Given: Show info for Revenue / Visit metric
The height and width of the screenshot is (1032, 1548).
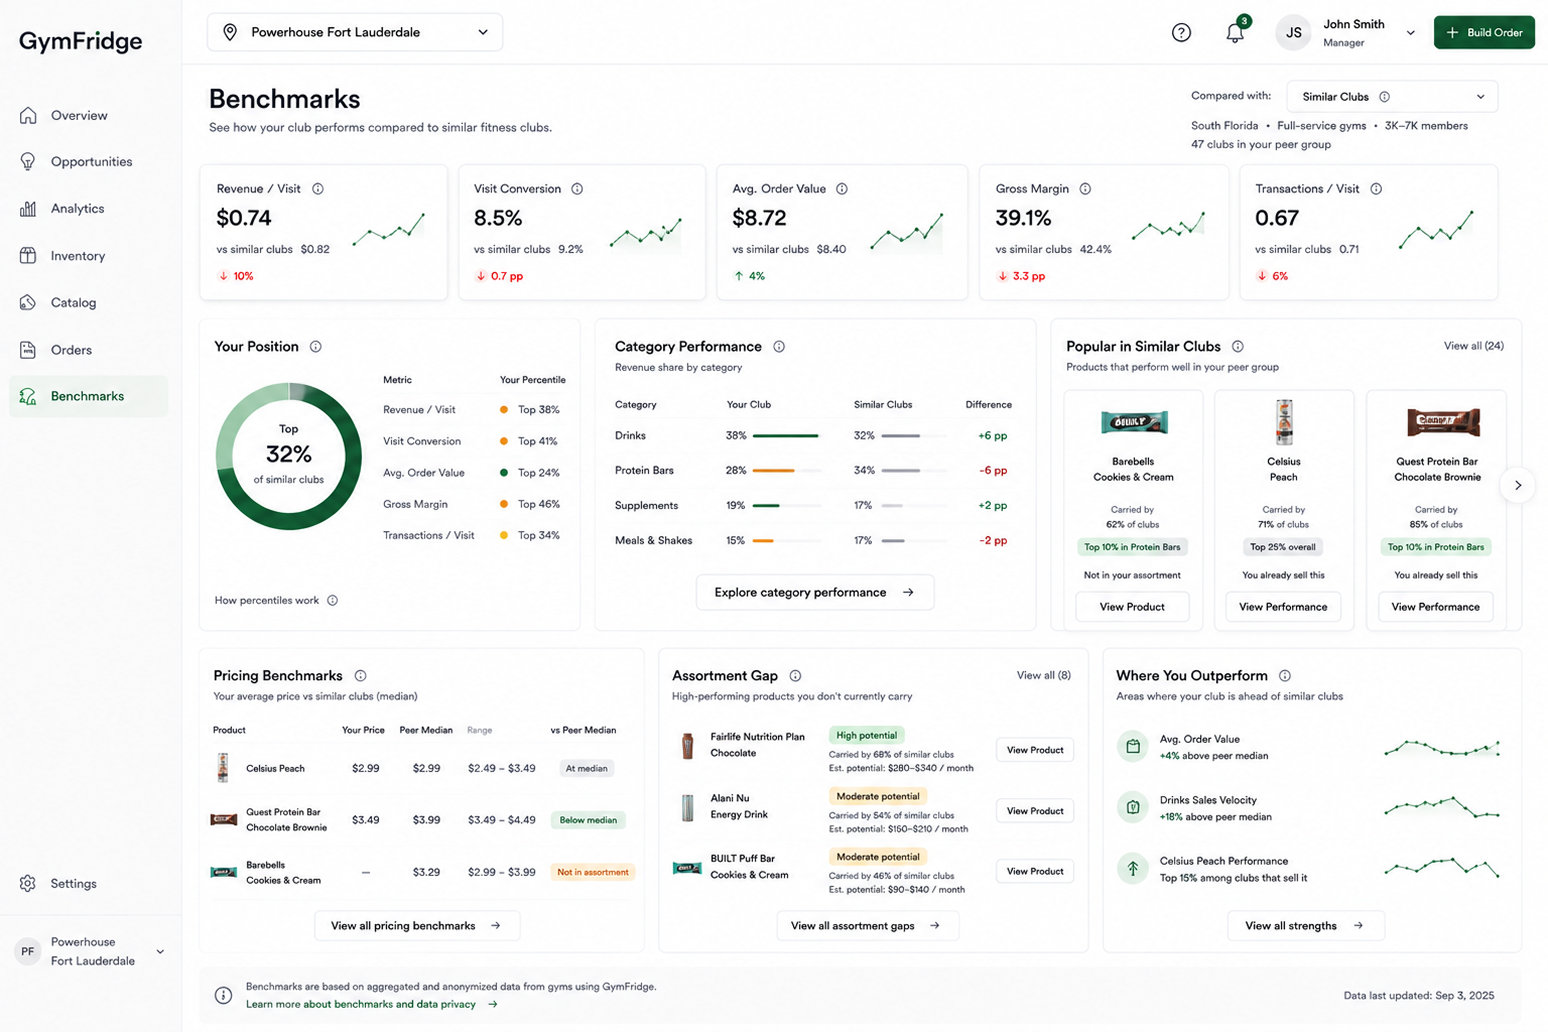Looking at the screenshot, I should tap(318, 189).
